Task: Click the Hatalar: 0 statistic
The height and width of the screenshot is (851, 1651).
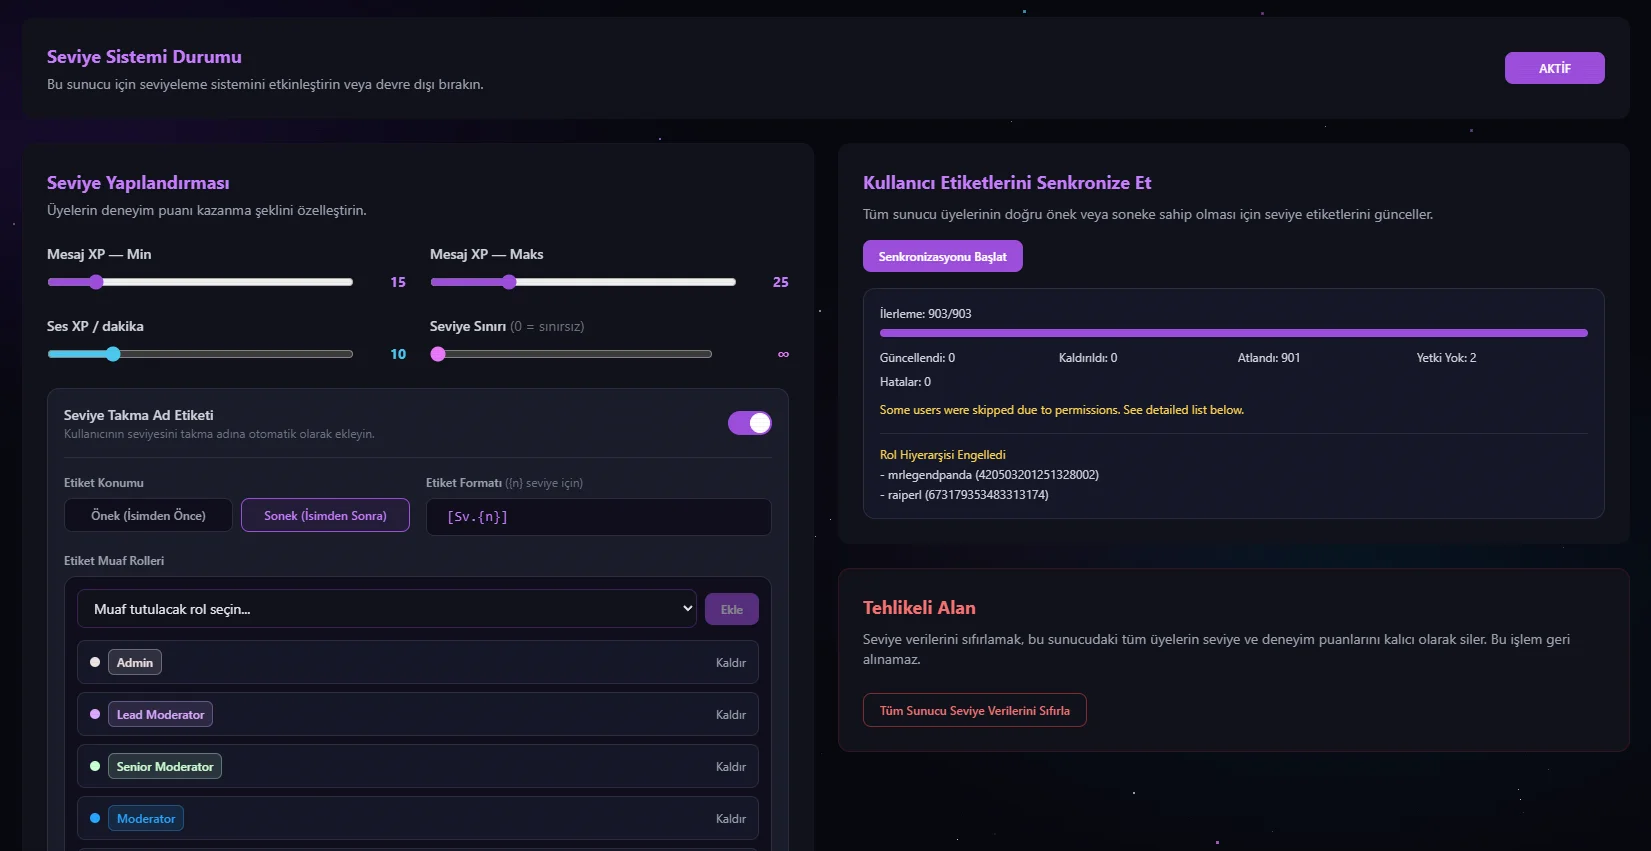Action: tap(905, 382)
